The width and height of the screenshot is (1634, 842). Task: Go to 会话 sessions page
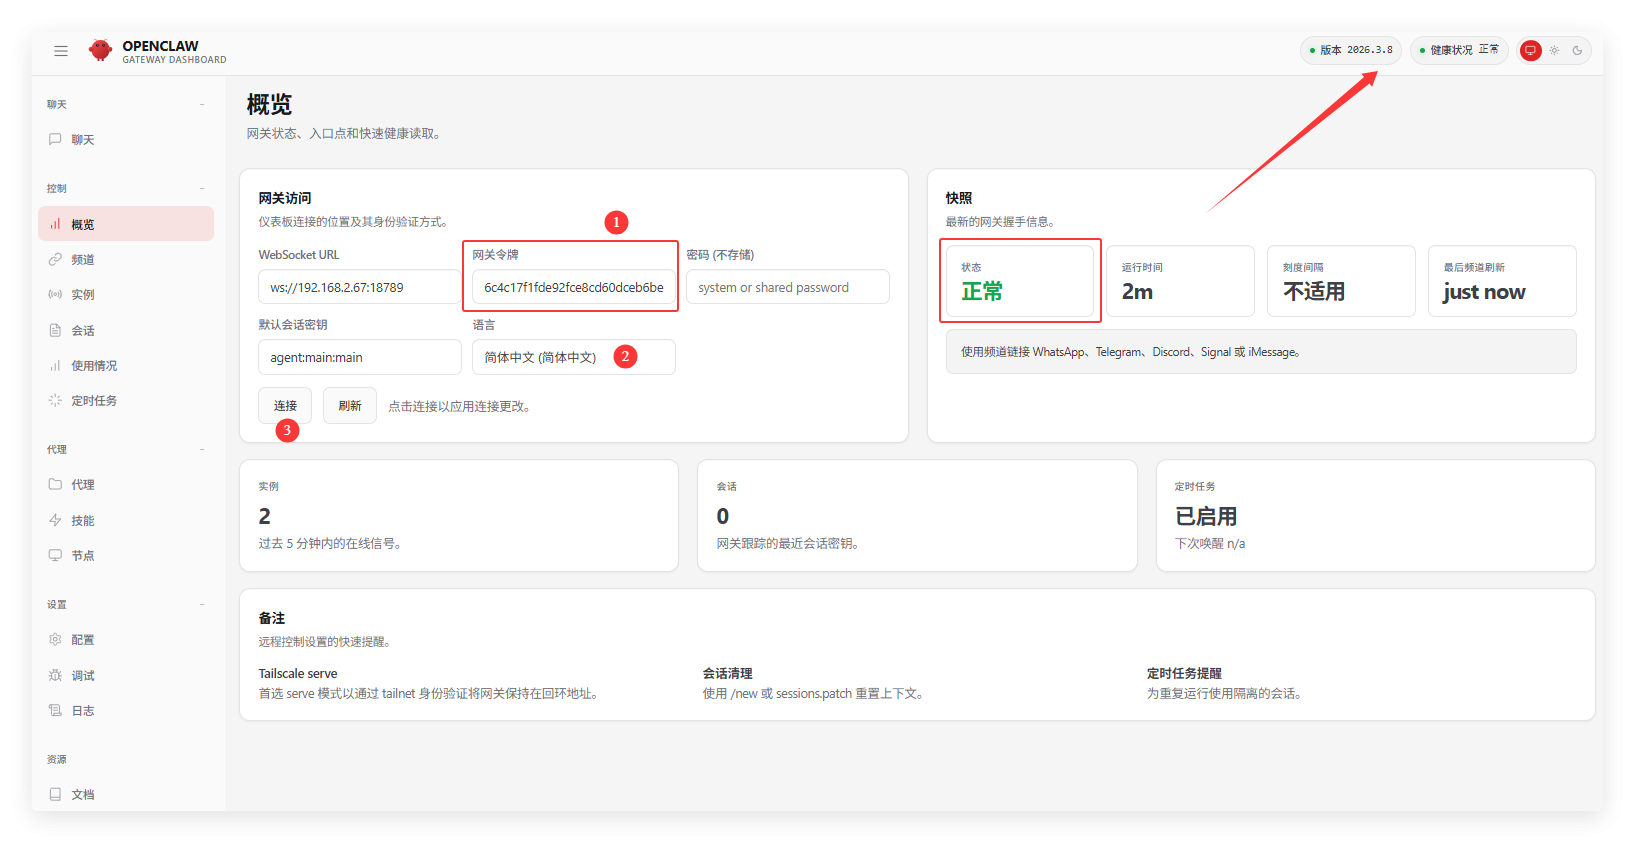(83, 331)
